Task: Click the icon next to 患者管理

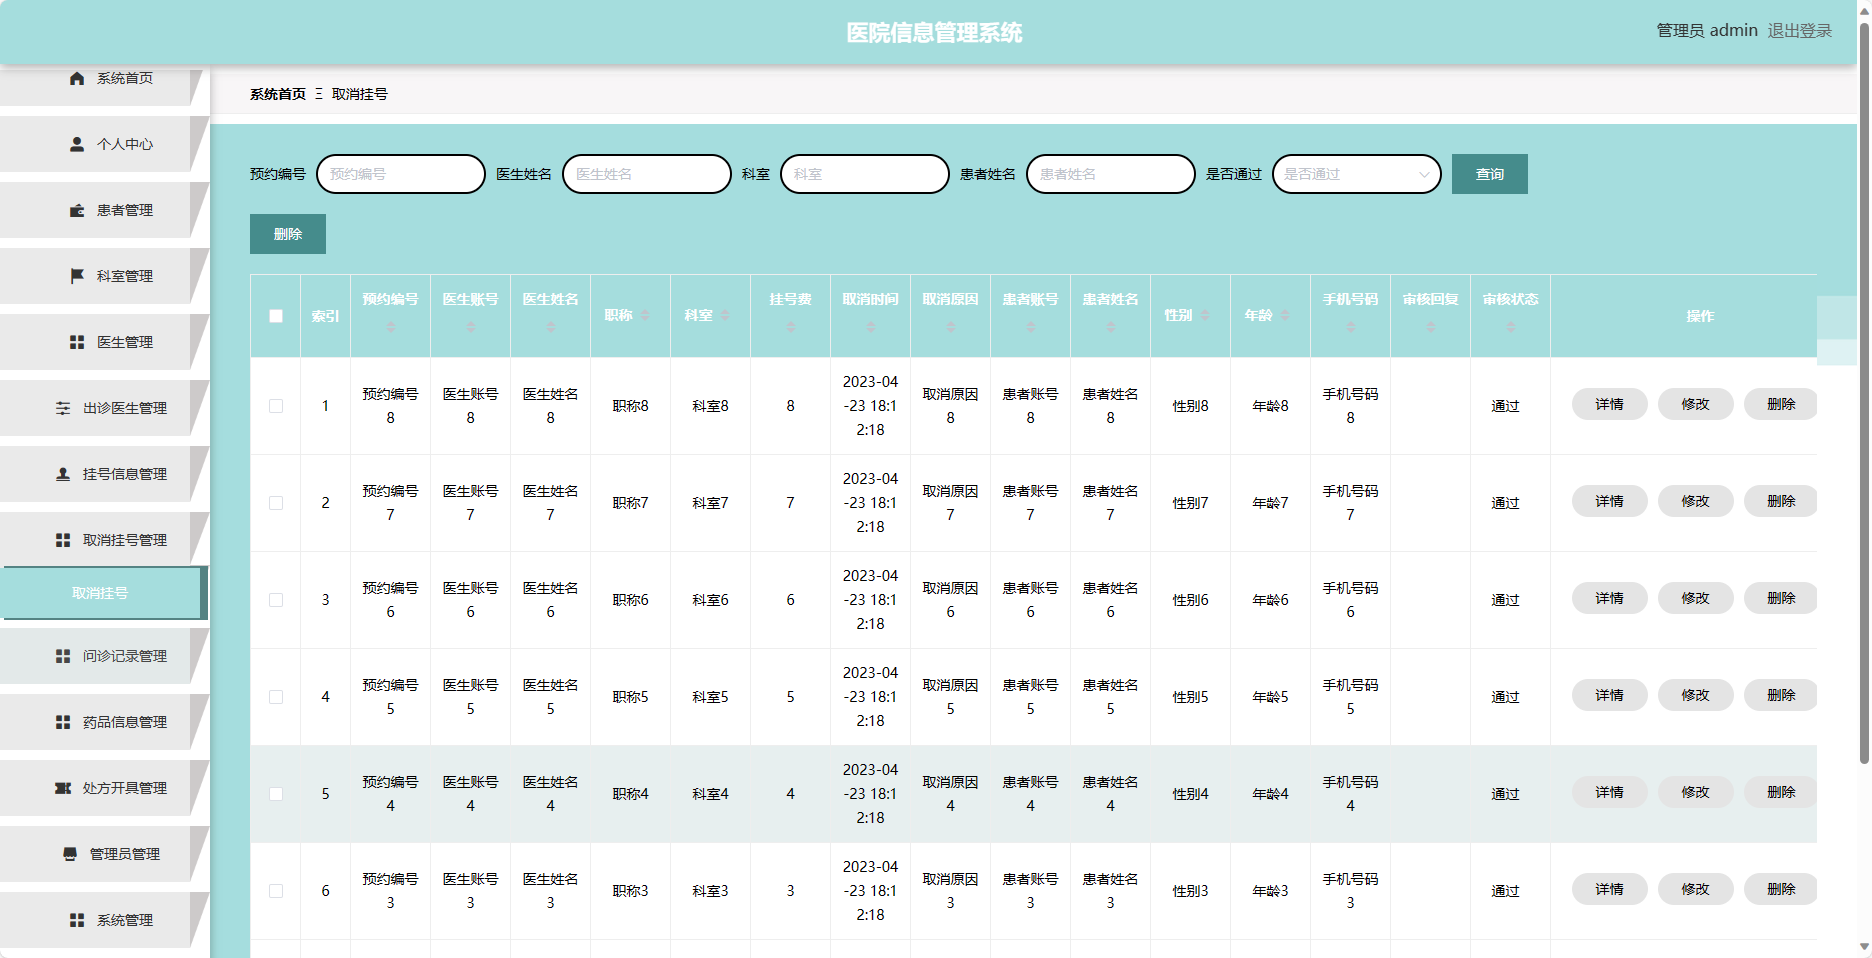Action: click(77, 210)
